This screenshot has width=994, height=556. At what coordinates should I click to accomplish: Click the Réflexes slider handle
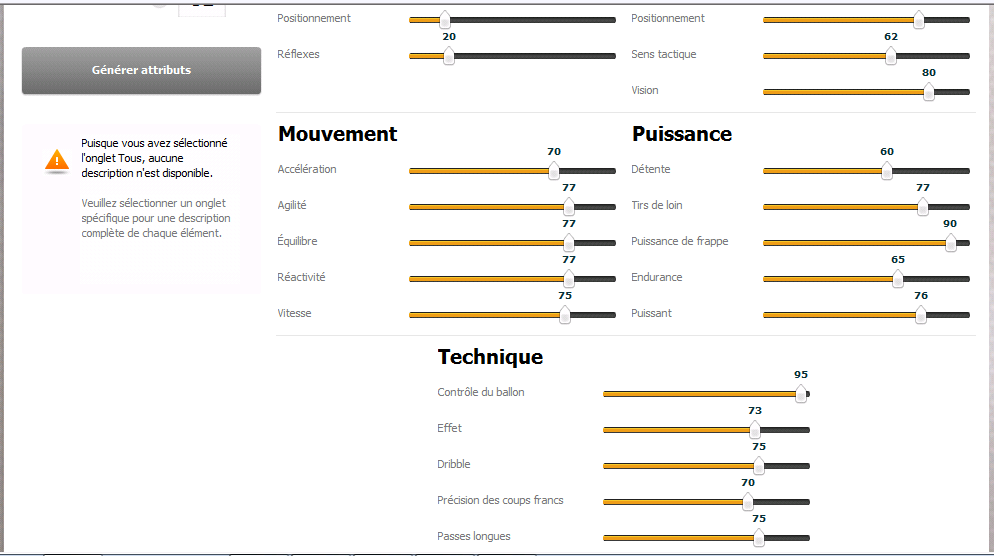449,56
